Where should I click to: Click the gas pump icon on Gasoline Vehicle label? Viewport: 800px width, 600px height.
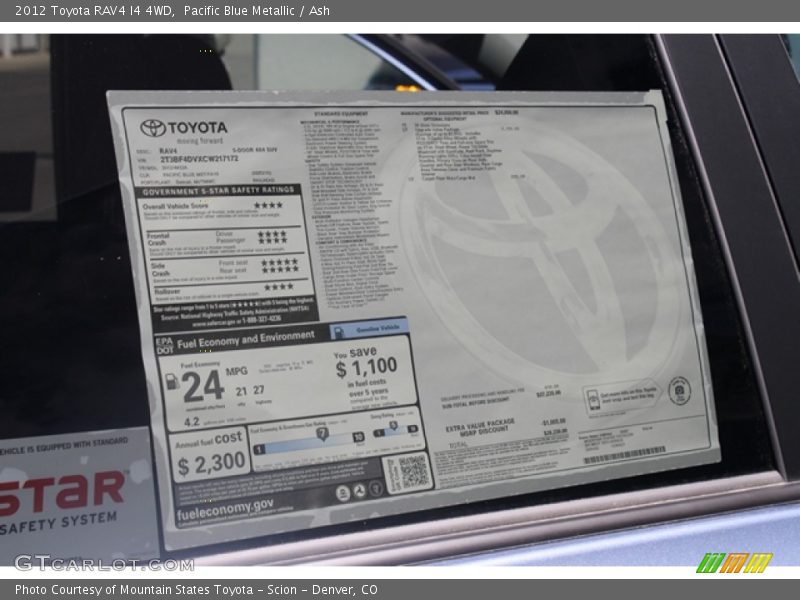pos(338,331)
